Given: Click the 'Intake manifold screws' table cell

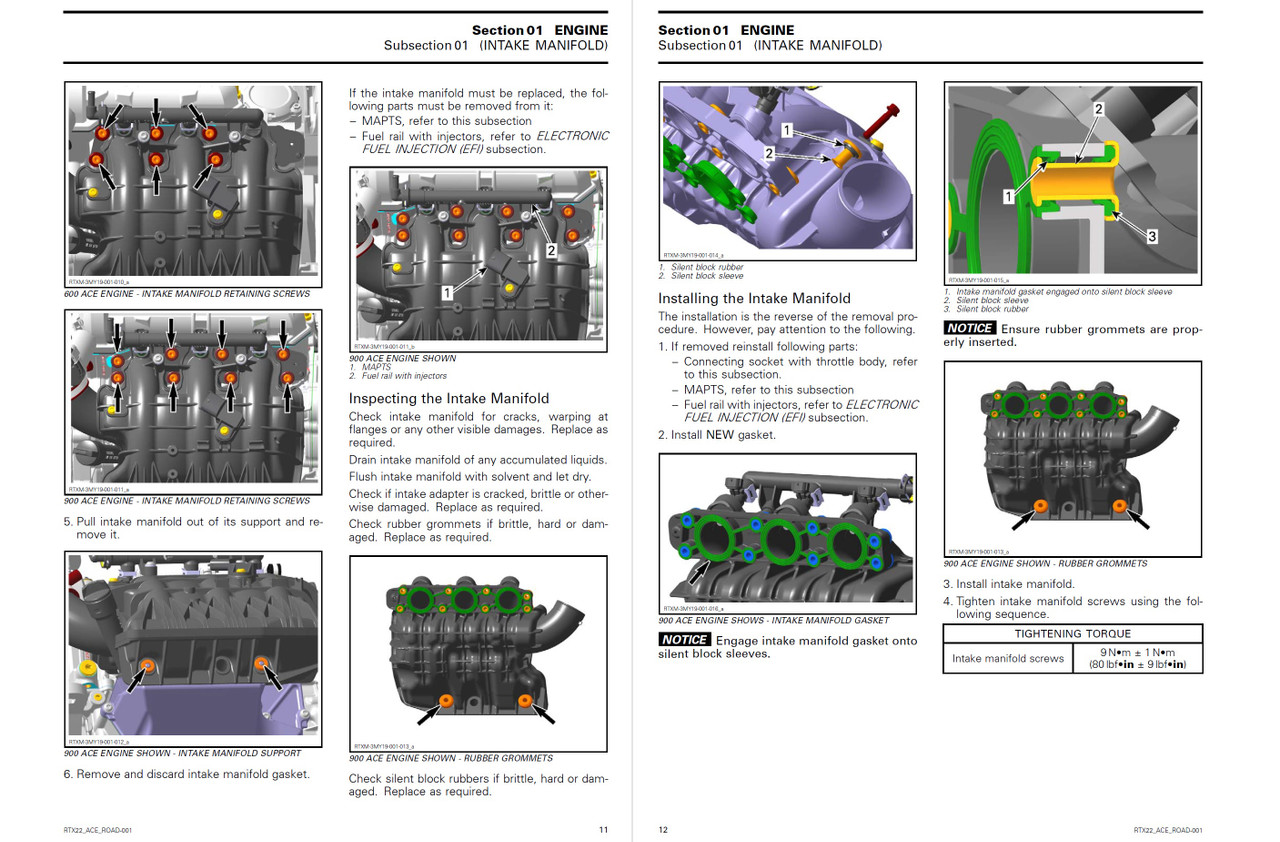Looking at the screenshot, I should [1008, 658].
